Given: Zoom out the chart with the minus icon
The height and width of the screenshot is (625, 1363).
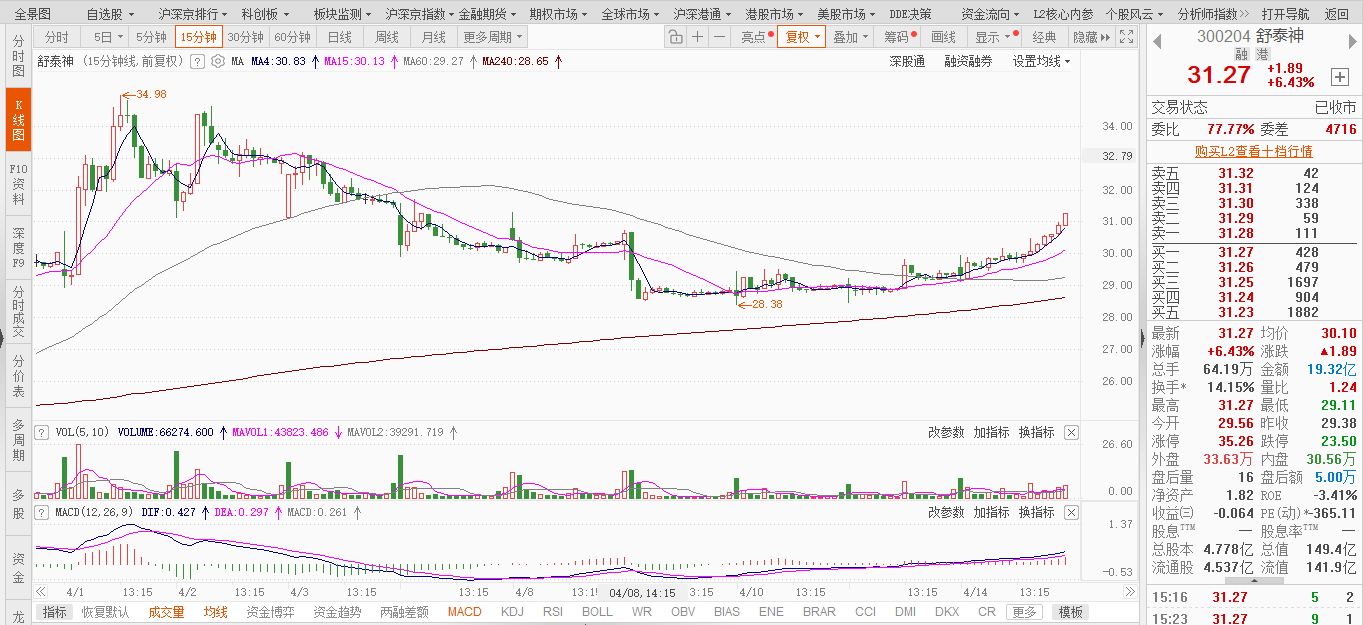Looking at the screenshot, I should tap(720, 37).
